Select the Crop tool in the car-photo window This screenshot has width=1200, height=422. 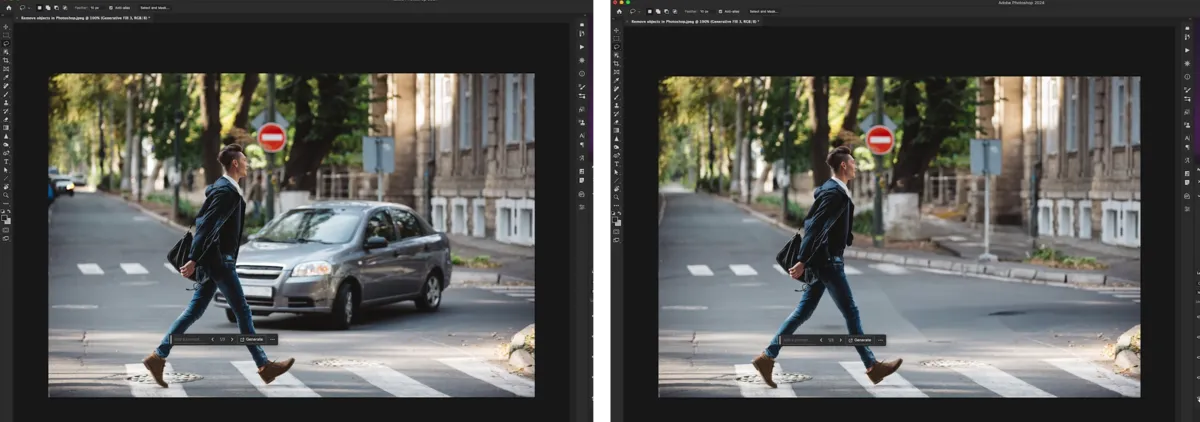tap(6, 61)
